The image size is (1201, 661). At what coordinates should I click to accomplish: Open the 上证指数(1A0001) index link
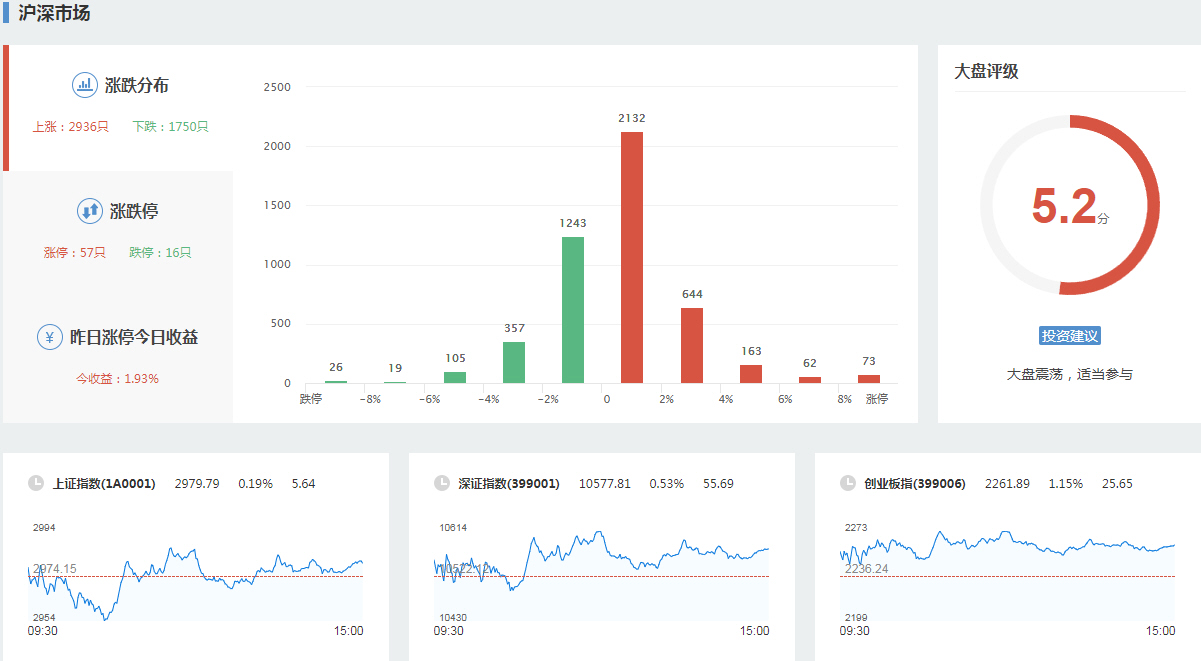(x=104, y=484)
